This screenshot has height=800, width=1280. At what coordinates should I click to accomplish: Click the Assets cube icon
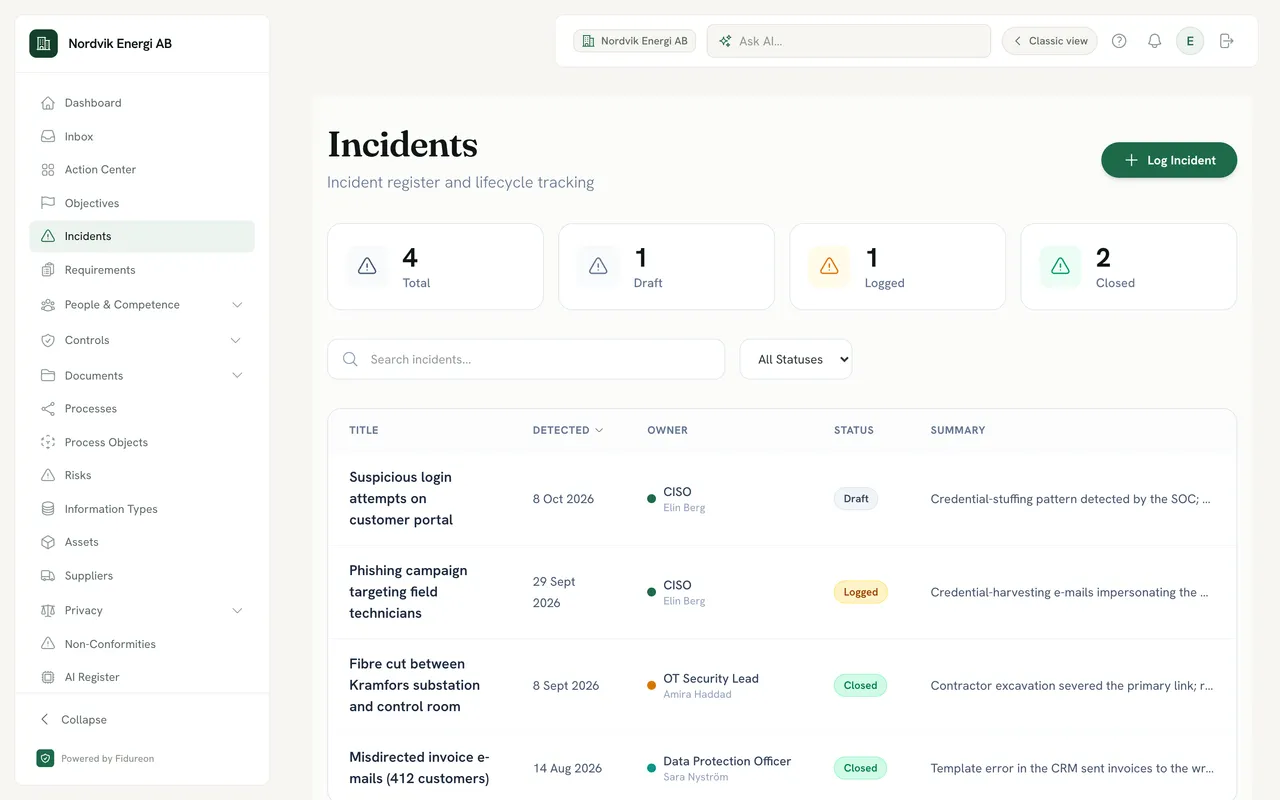(47, 542)
